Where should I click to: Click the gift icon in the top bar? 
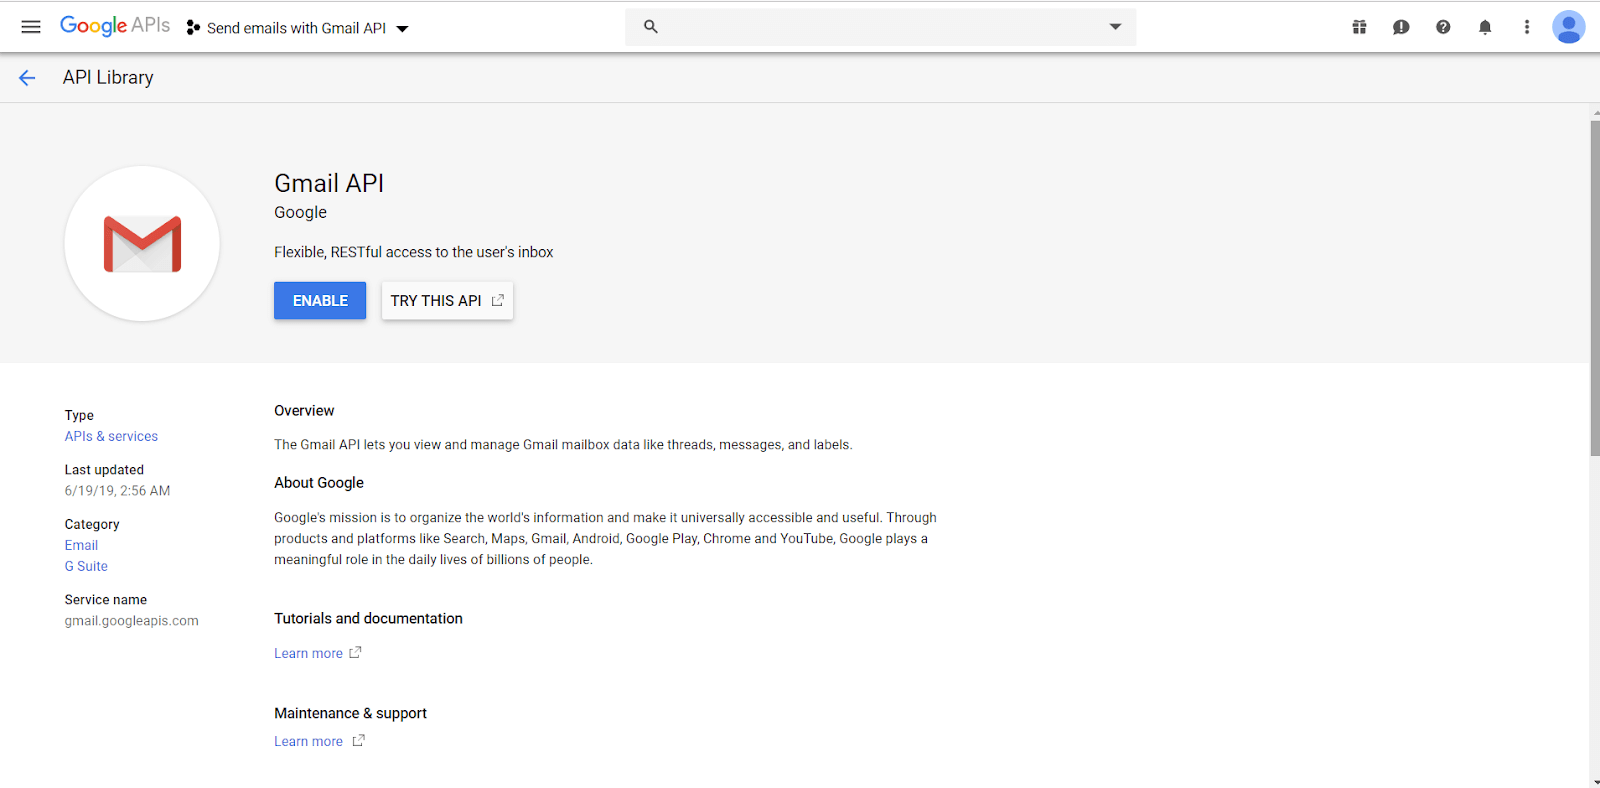pos(1359,27)
